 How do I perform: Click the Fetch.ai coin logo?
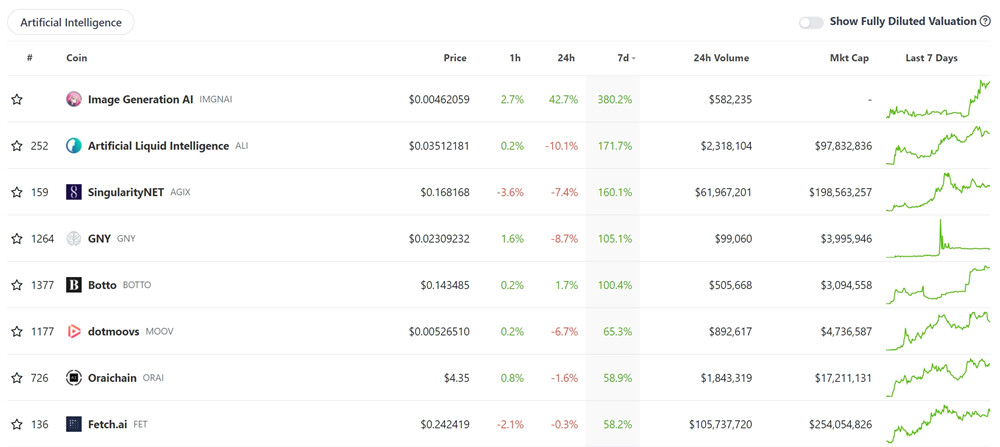click(x=74, y=424)
